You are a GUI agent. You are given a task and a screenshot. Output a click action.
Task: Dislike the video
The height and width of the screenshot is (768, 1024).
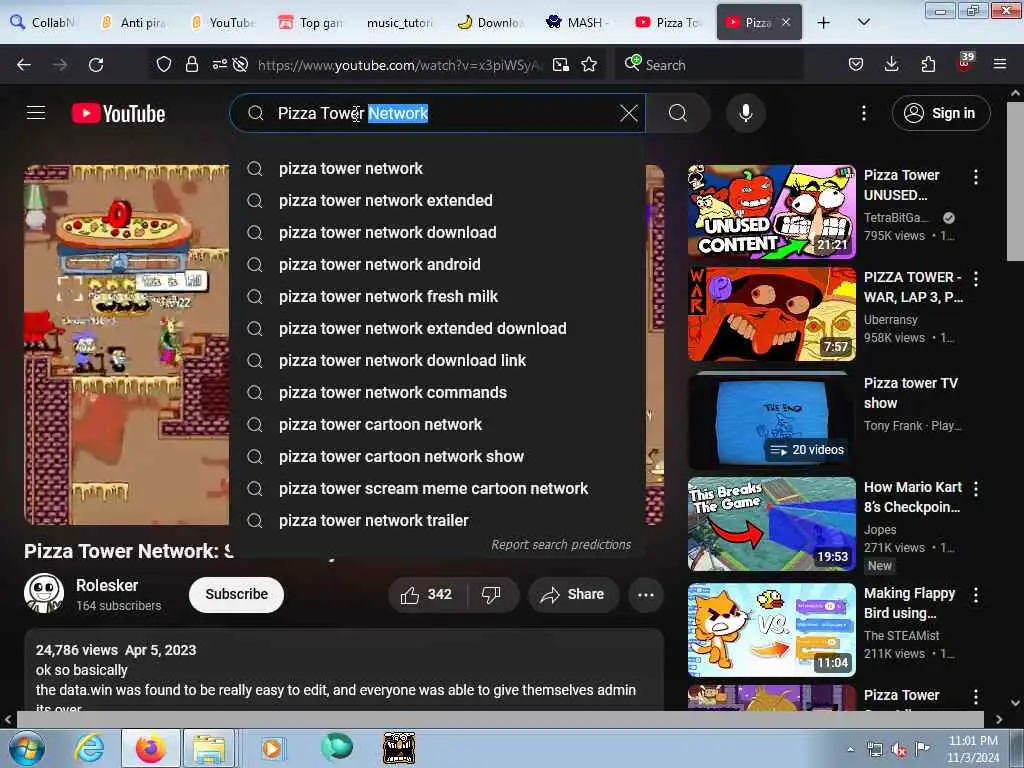tap(491, 594)
